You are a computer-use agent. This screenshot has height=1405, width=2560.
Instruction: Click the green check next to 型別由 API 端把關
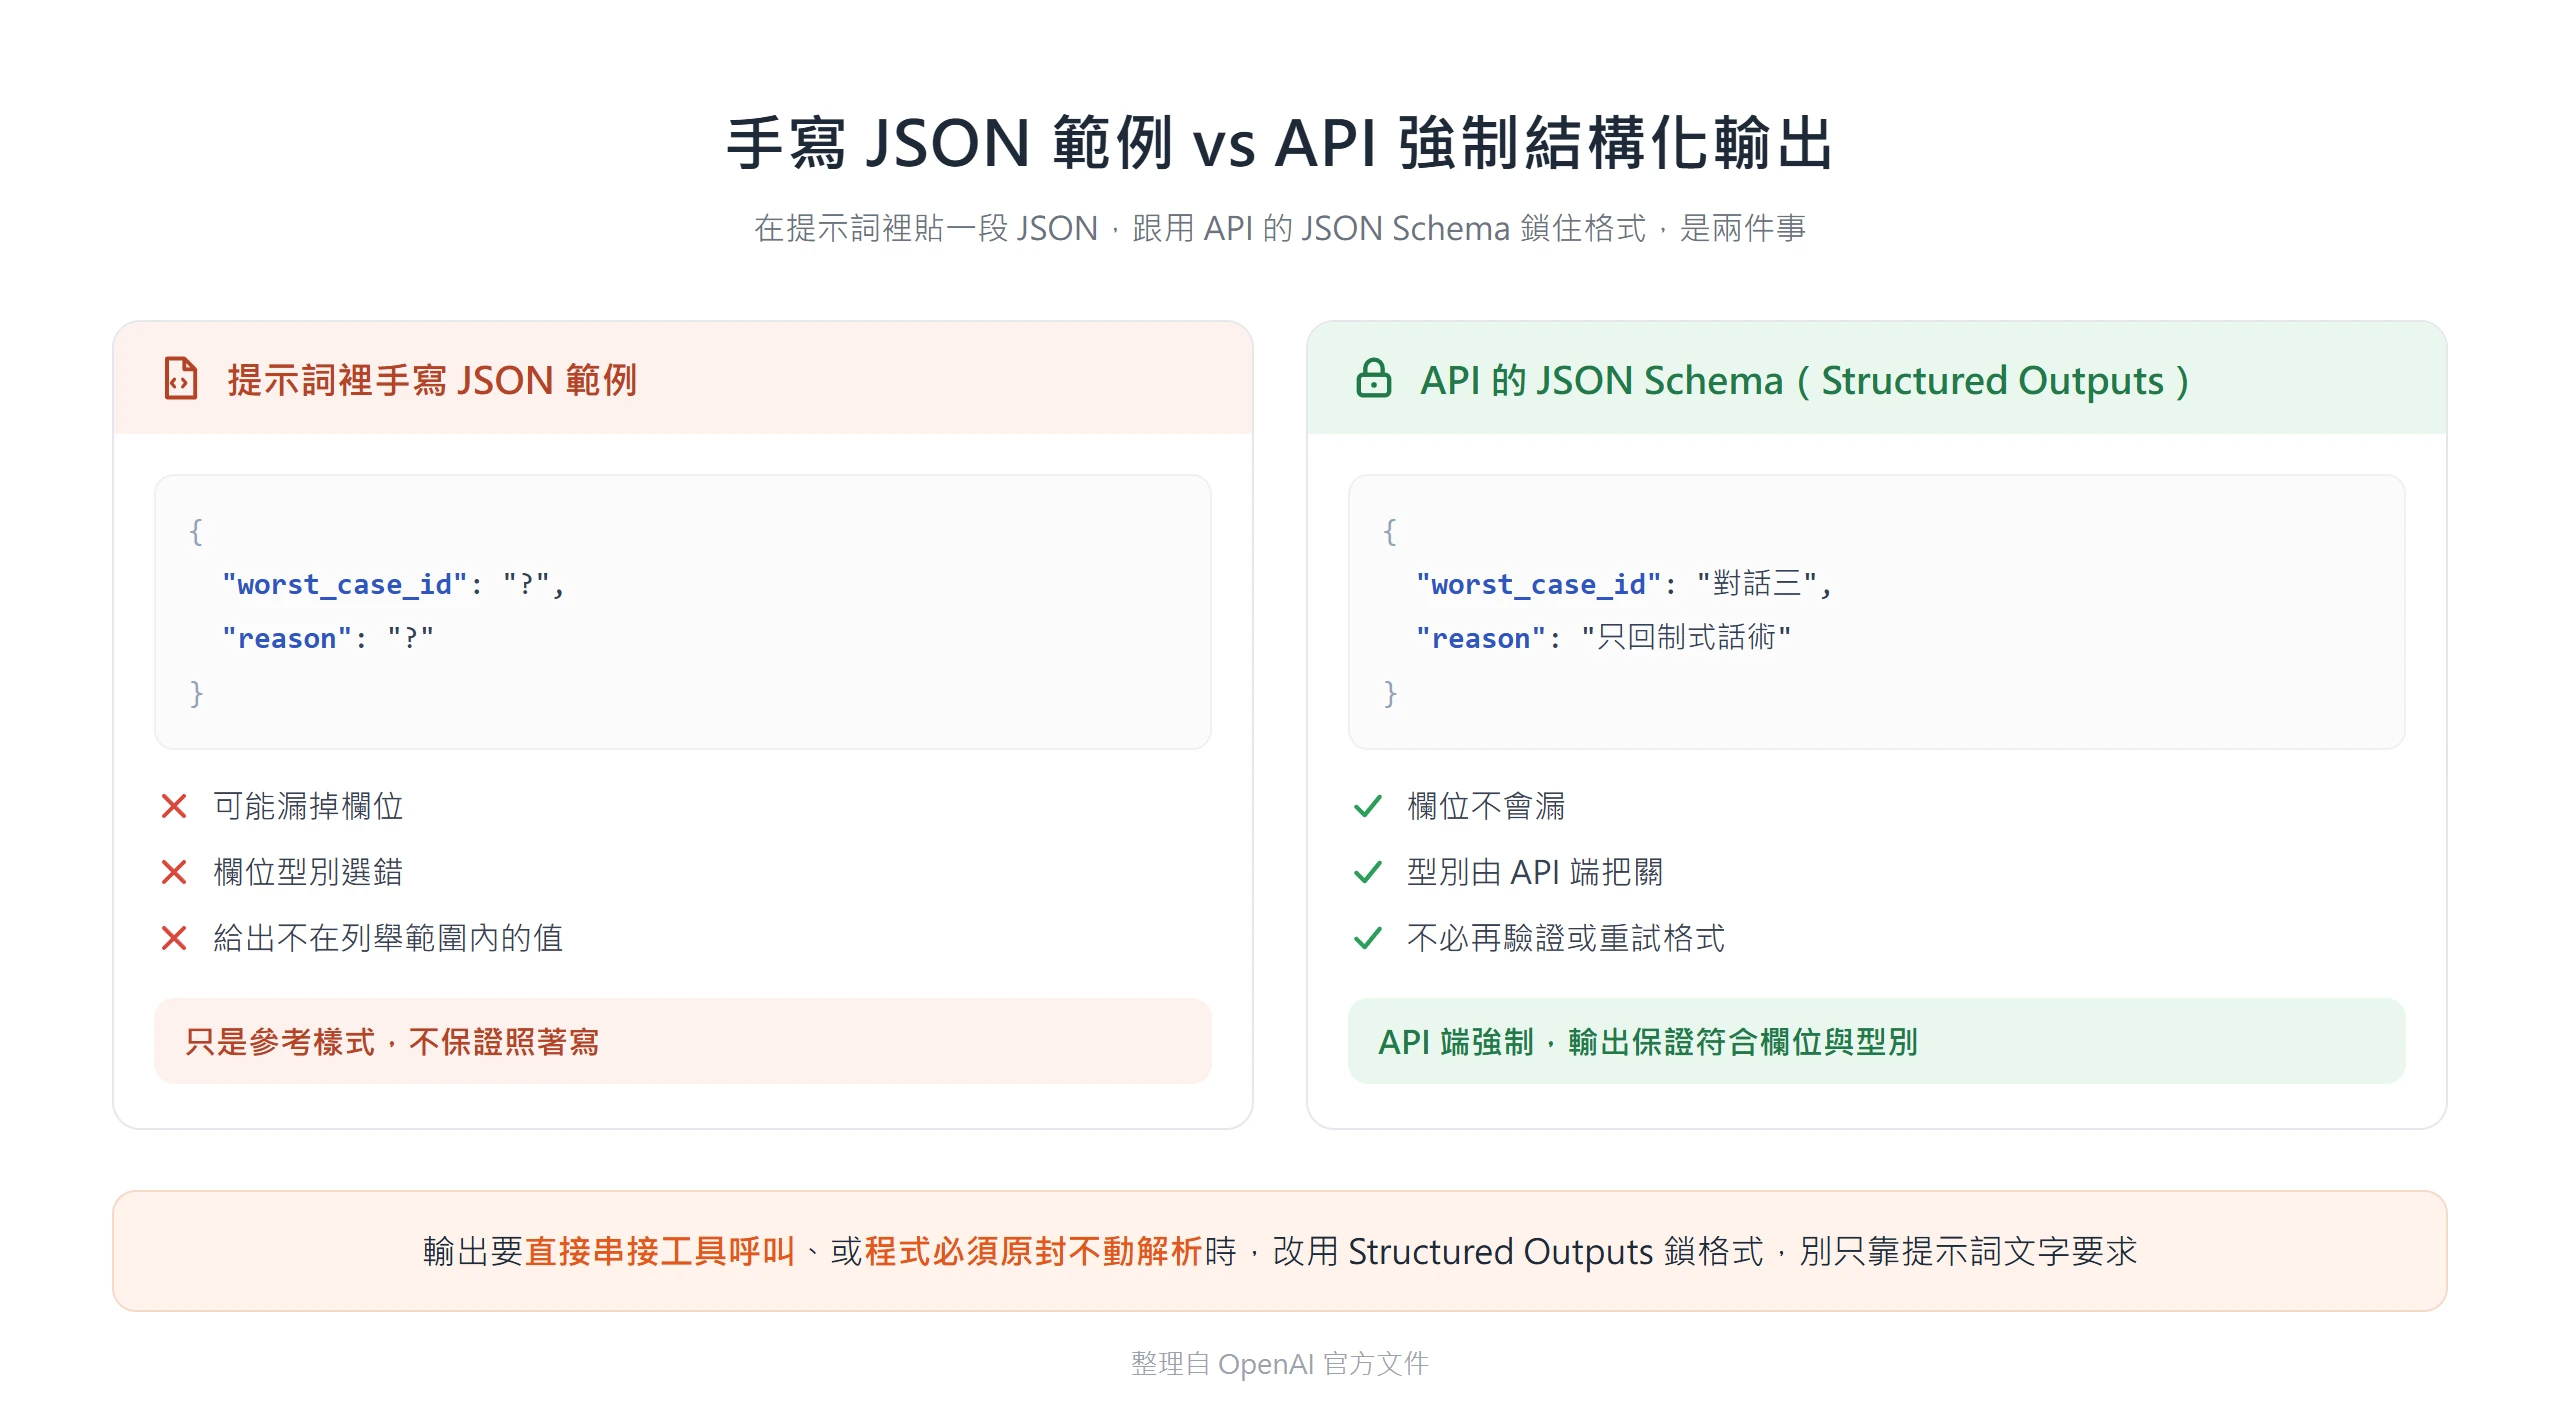tap(1367, 872)
